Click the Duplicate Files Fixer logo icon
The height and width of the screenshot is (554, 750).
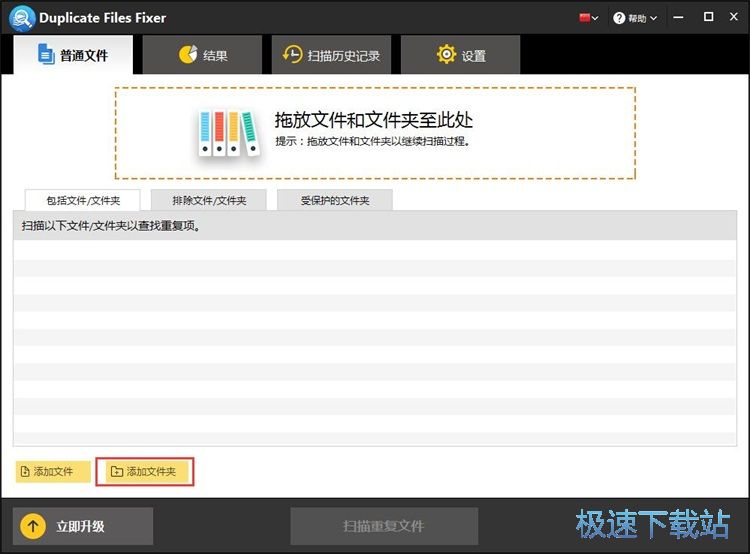pyautogui.click(x=22, y=18)
